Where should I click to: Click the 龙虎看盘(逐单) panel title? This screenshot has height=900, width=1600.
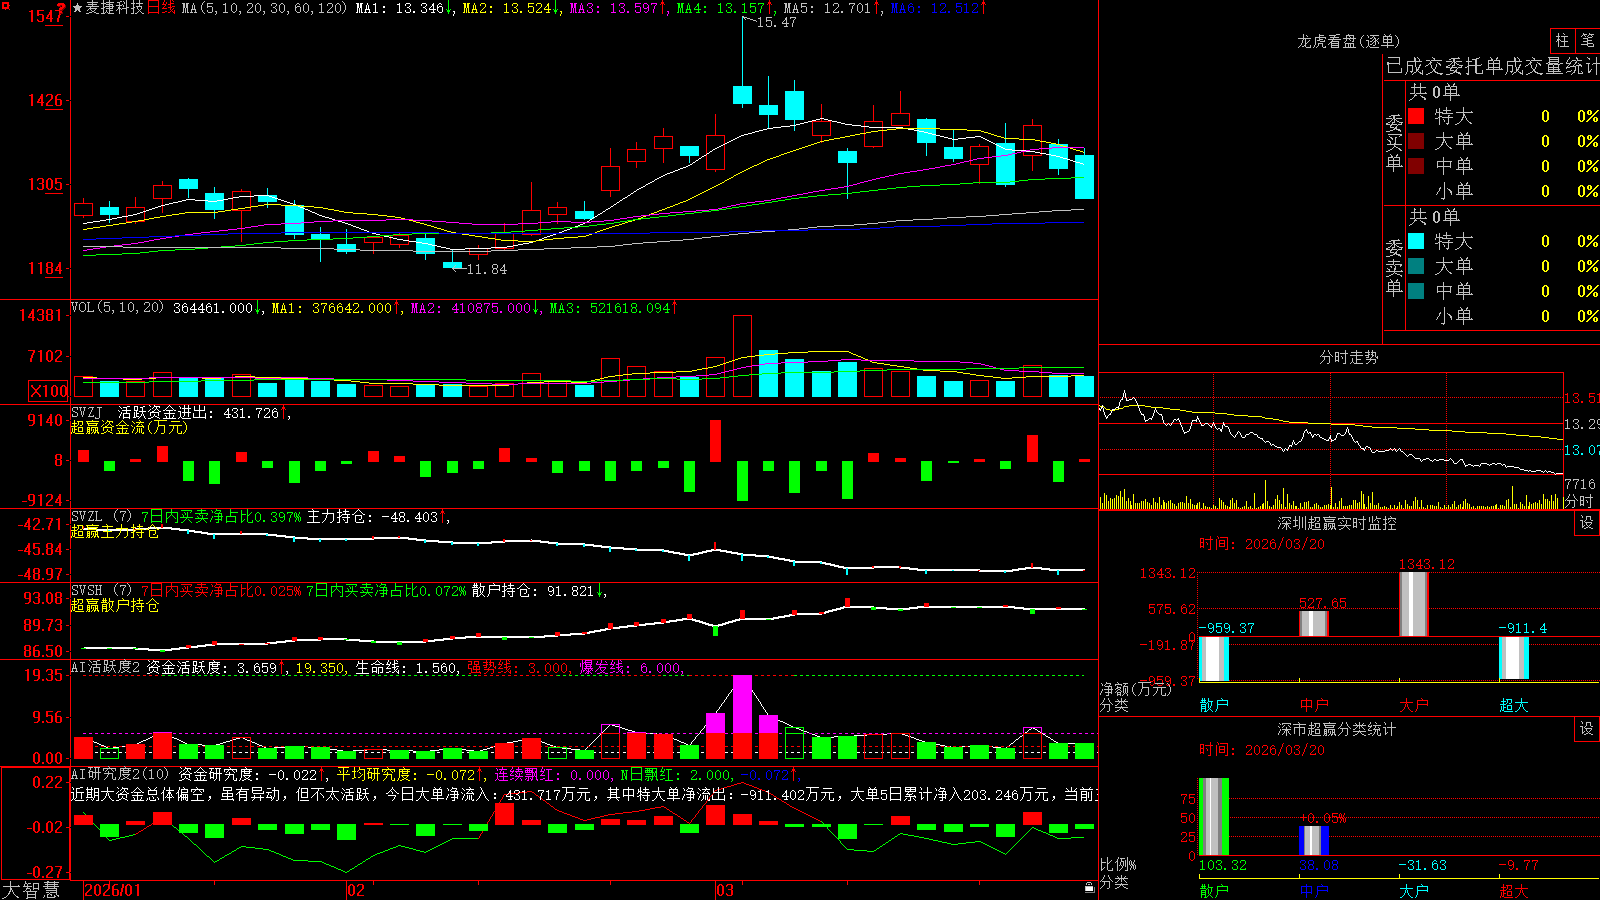[x=1348, y=41]
